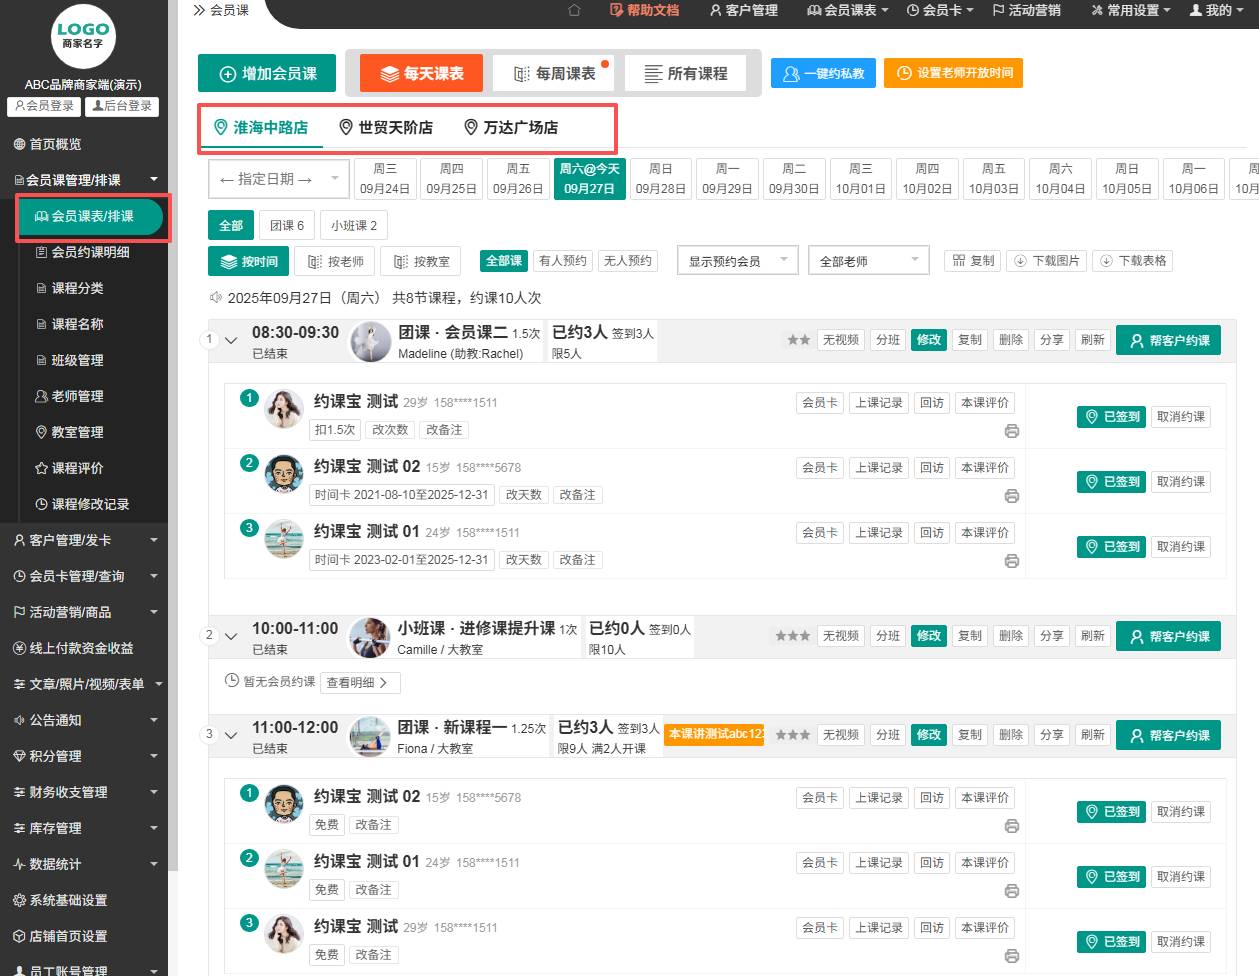Viewport: 1259px width, 976px height.
Task: Click the 复制 icon button in filter row
Action: pyautogui.click(x=973, y=261)
